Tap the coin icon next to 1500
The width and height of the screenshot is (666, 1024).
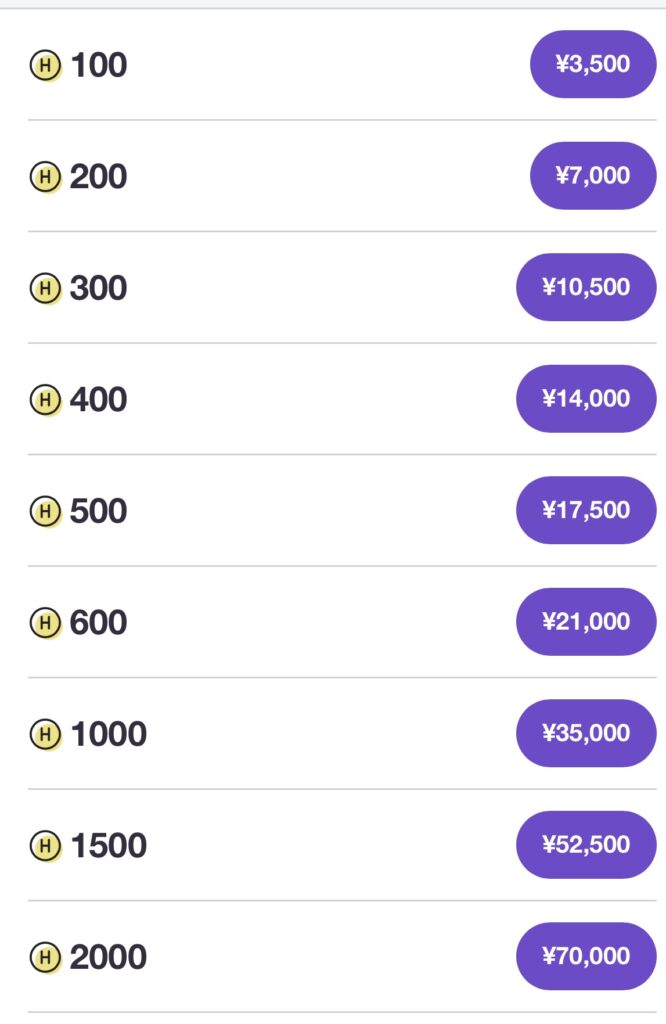(46, 846)
